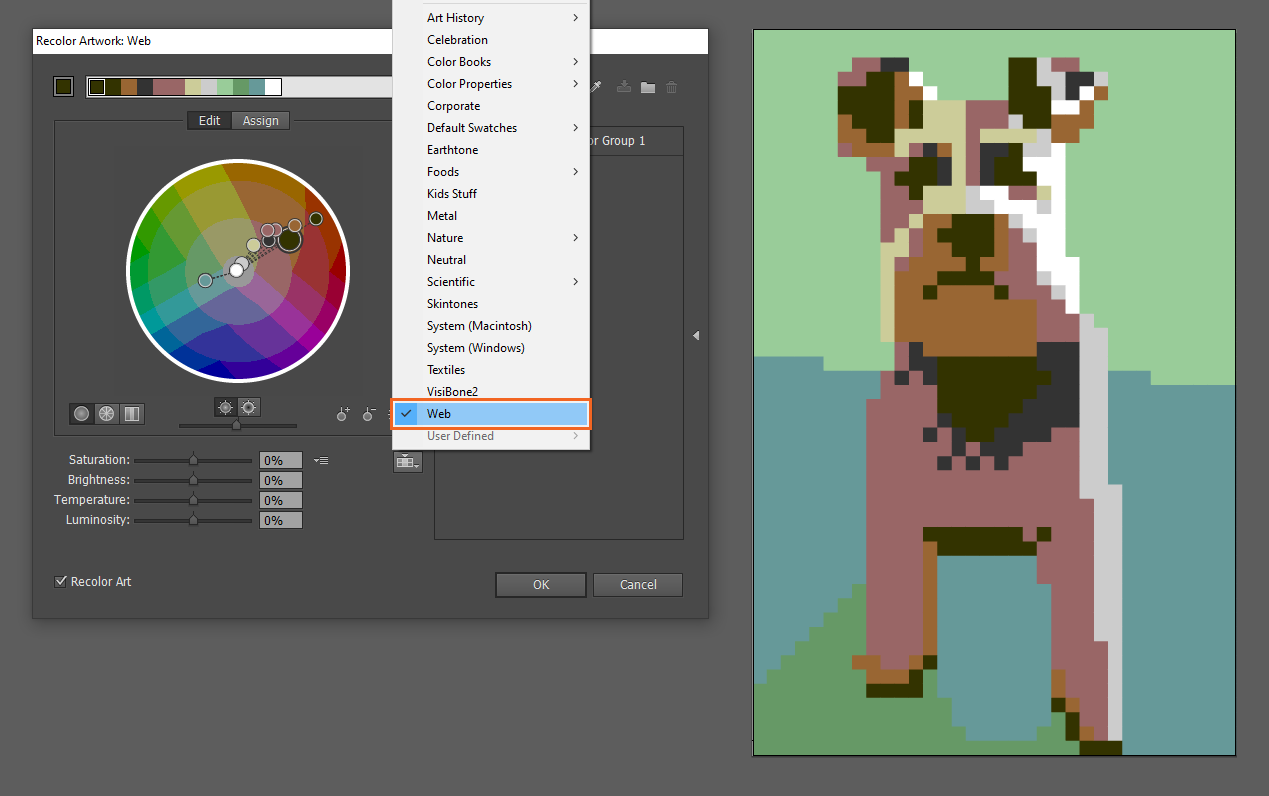Click the Saturation slider handle

[193, 460]
